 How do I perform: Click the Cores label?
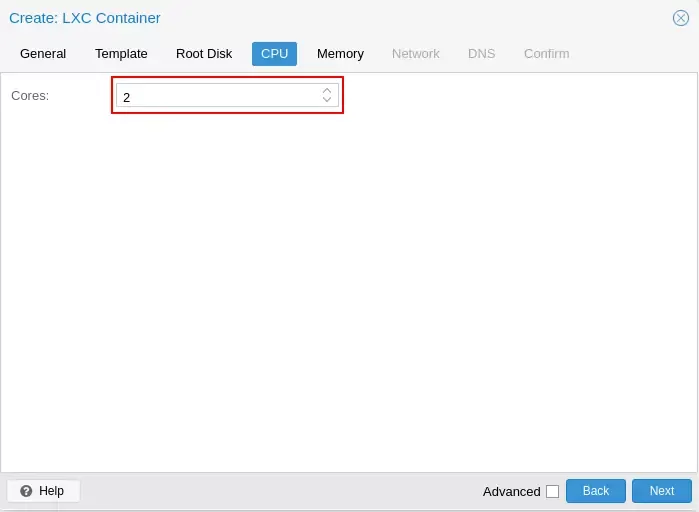(x=30, y=95)
